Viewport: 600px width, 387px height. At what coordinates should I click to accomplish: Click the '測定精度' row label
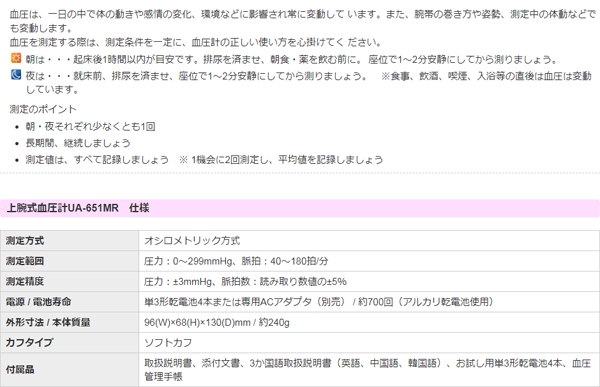coord(25,281)
